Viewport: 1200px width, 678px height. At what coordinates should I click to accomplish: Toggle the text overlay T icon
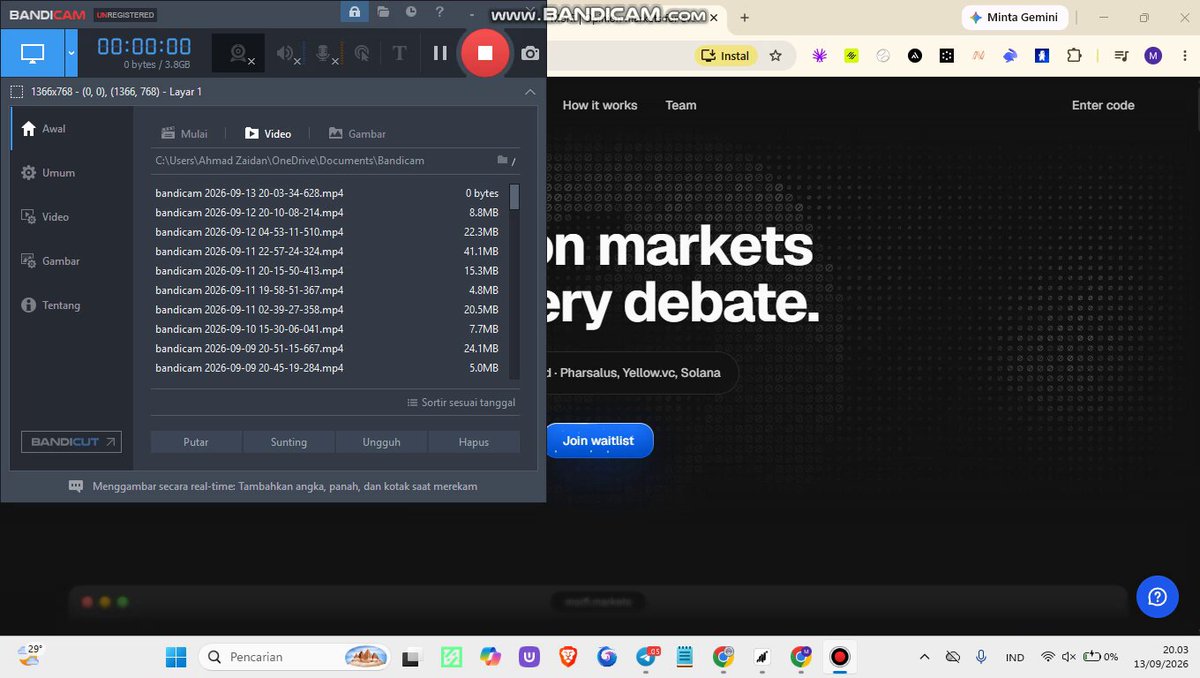point(399,53)
